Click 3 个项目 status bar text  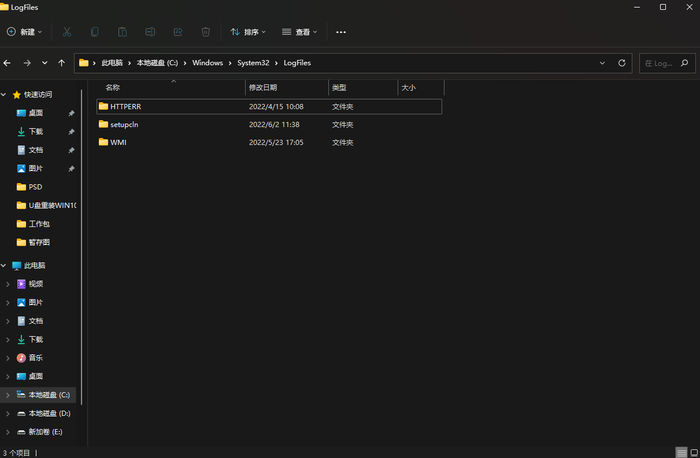(x=16, y=453)
